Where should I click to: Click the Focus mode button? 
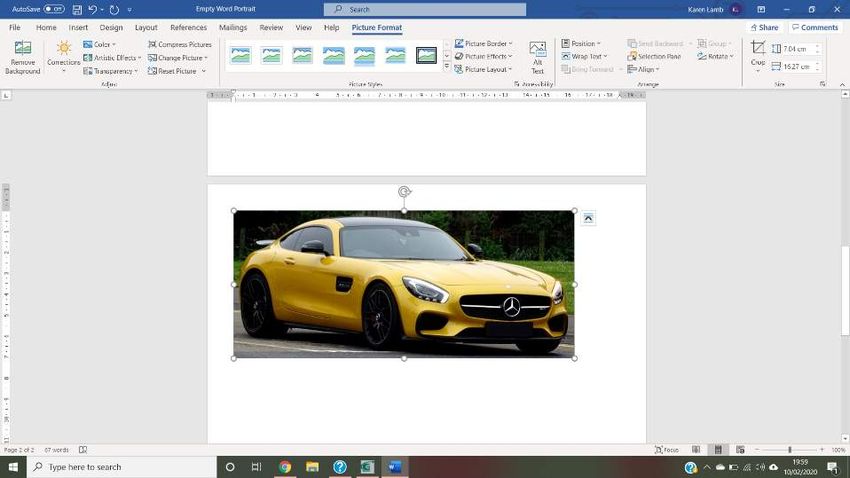[x=667, y=449]
